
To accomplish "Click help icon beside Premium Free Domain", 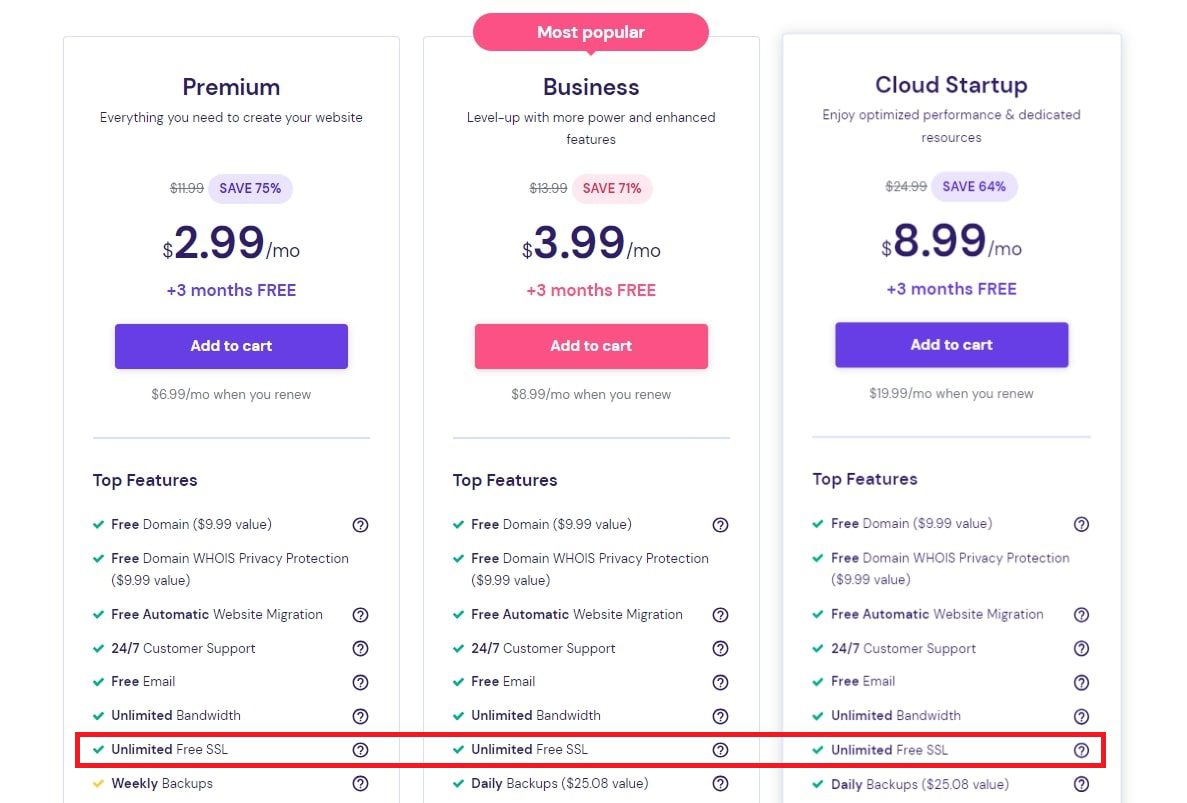I will coord(360,525).
